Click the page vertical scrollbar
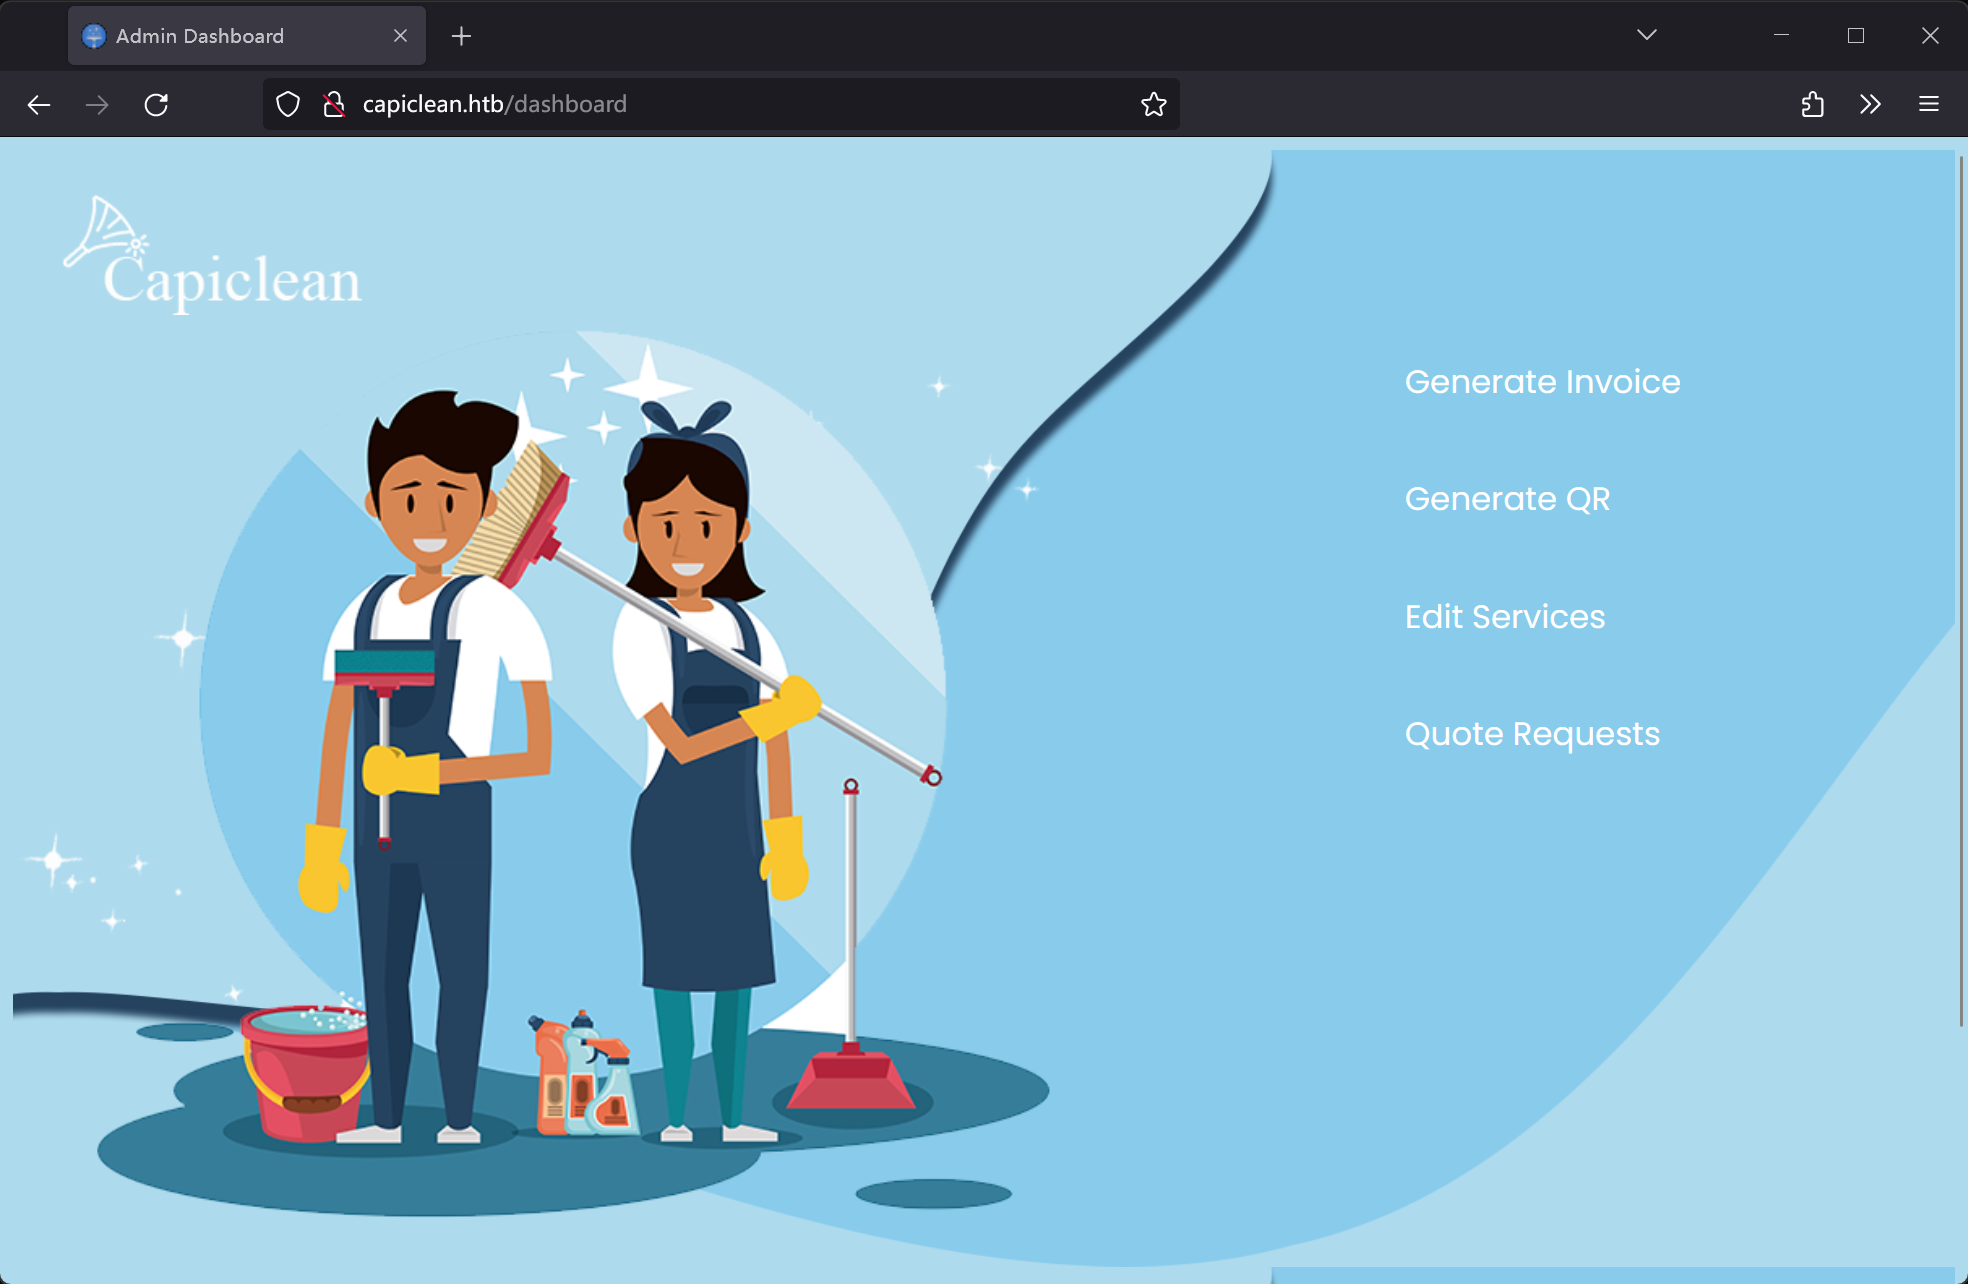 click(x=1960, y=590)
